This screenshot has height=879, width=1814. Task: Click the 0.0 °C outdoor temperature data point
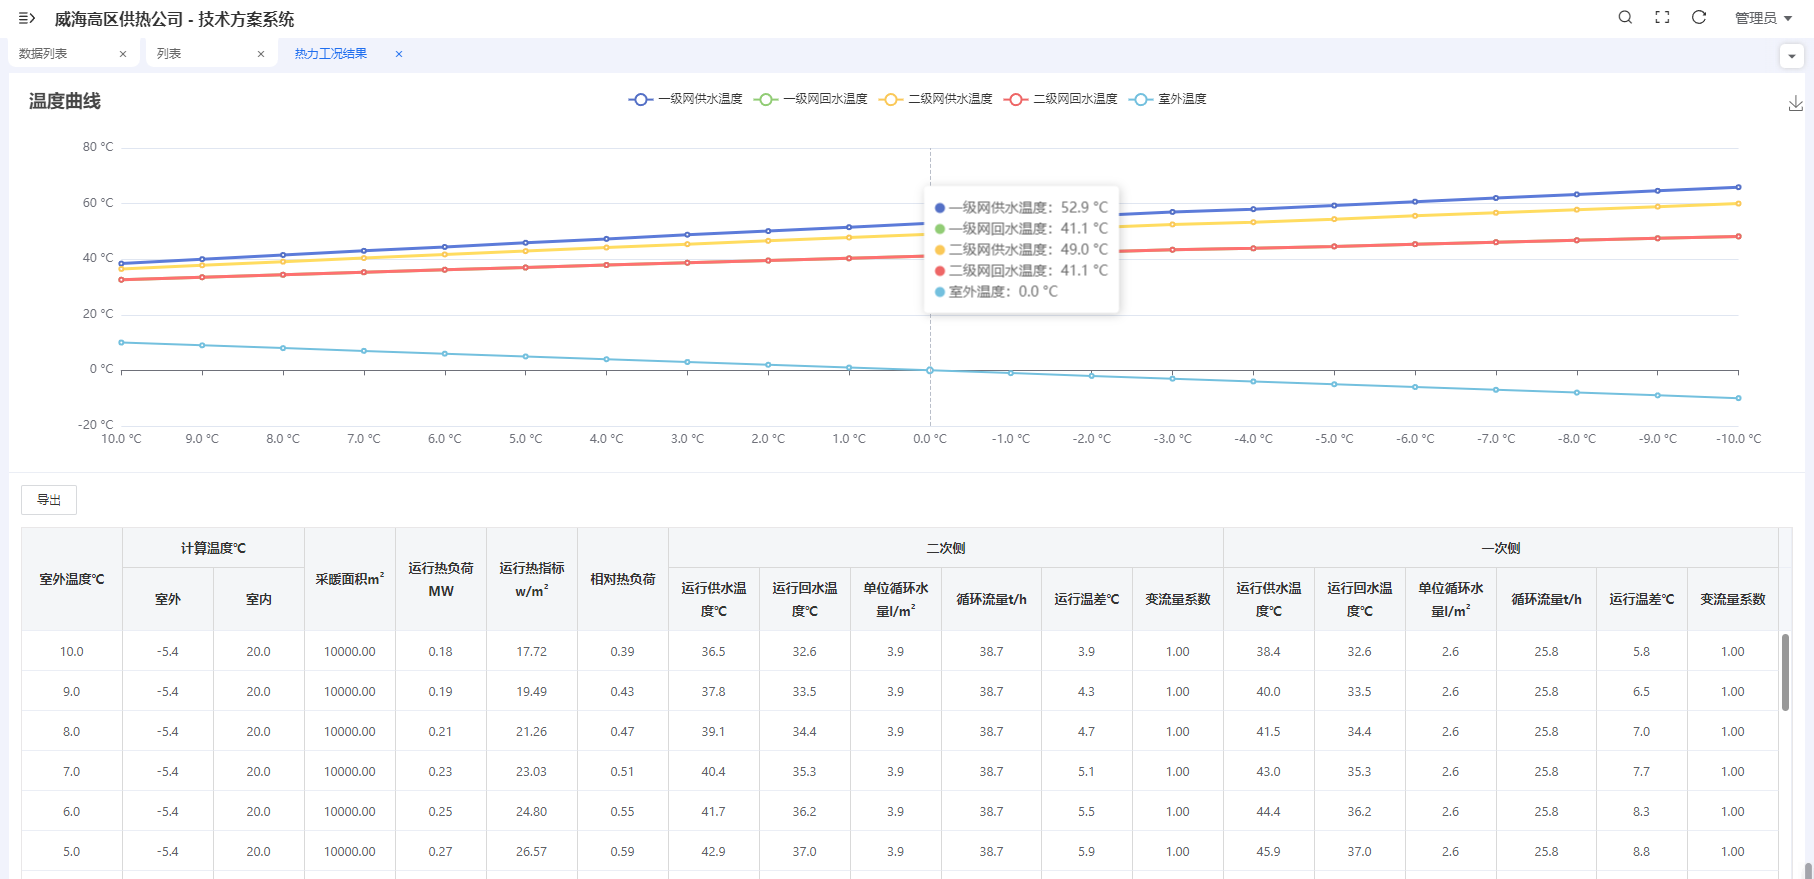[x=930, y=371]
